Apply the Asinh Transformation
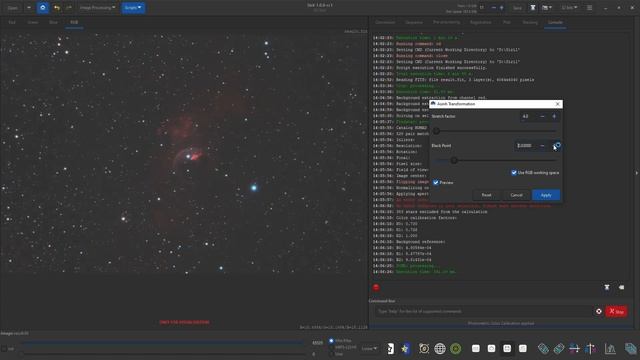The height and width of the screenshot is (360, 640). pos(546,195)
